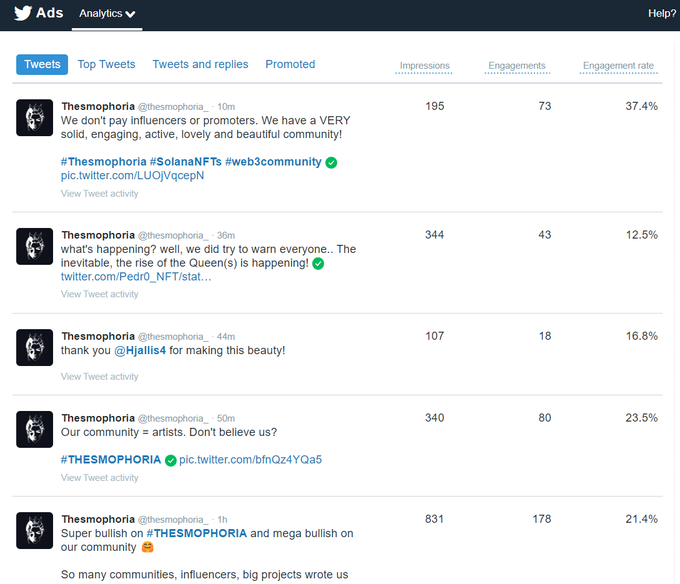Click the Engagements column header
This screenshot has height=584, width=680.
(517, 65)
